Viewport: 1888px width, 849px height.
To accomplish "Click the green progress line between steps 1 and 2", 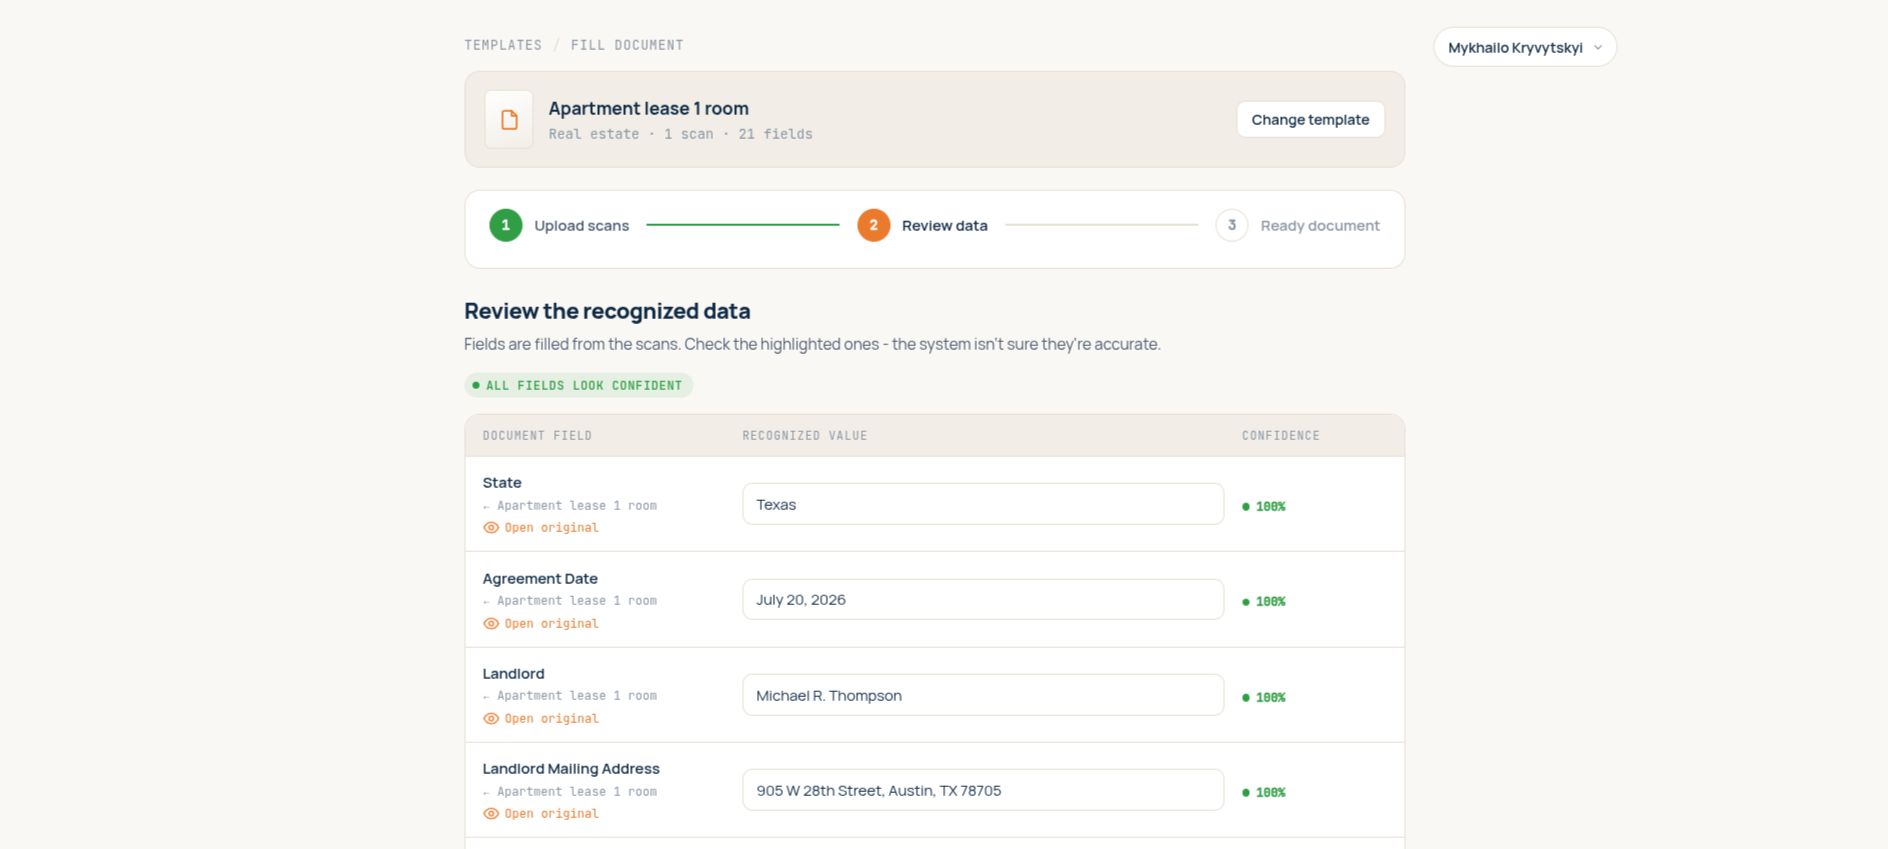I will [743, 225].
